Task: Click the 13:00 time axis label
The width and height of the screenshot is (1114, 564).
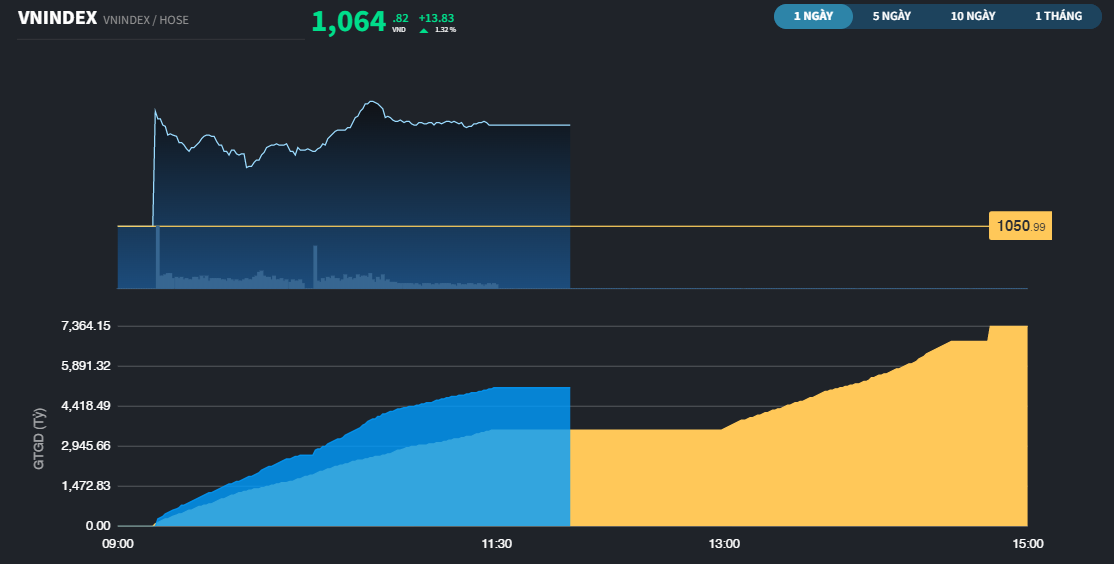Action: point(724,544)
